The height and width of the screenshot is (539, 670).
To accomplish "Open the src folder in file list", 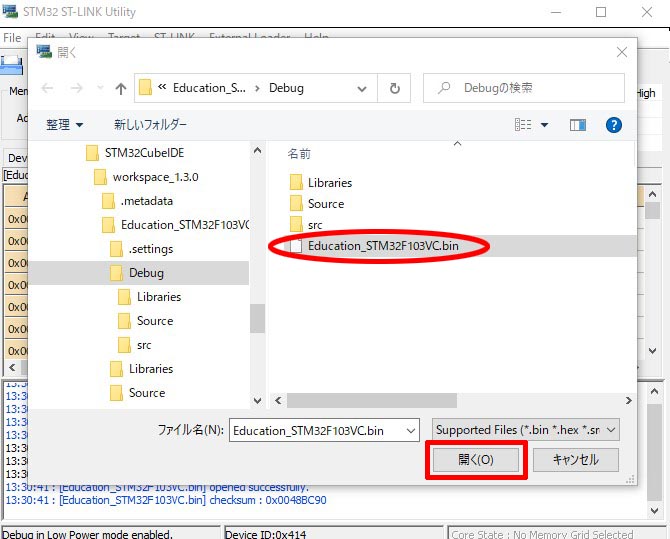I will tap(306, 224).
